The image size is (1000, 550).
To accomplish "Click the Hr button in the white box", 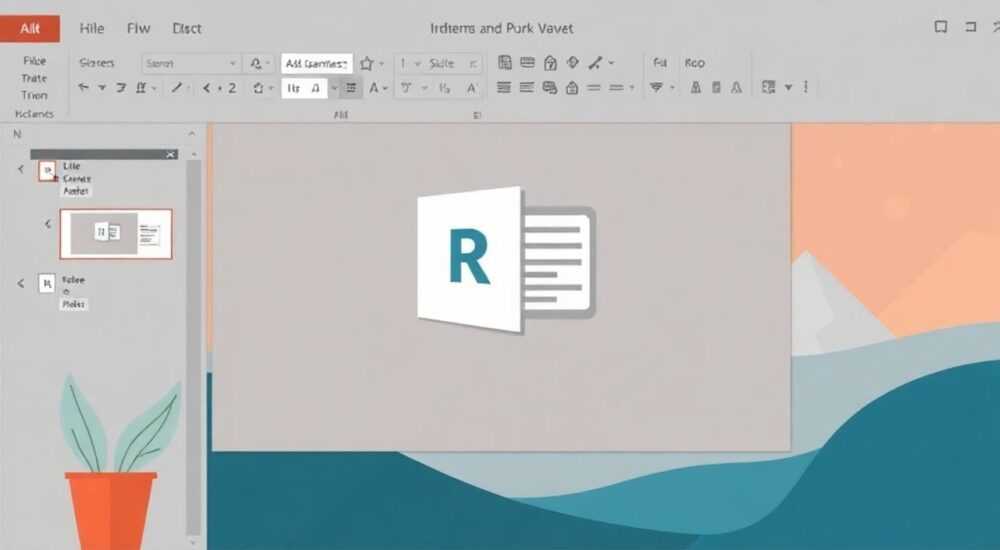I will (x=294, y=88).
